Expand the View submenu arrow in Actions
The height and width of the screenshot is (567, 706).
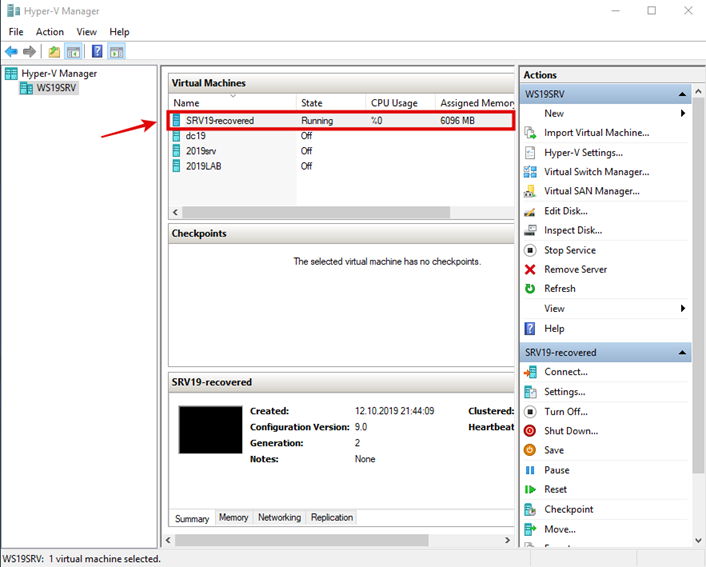pyautogui.click(x=683, y=308)
